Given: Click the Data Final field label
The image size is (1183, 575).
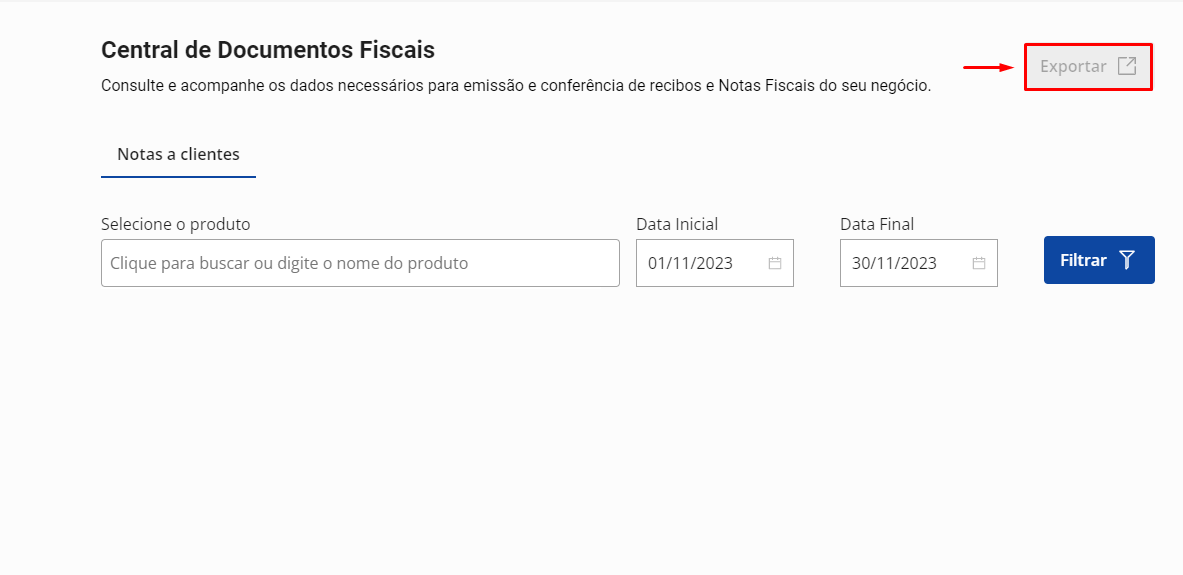Looking at the screenshot, I should tap(877, 224).
